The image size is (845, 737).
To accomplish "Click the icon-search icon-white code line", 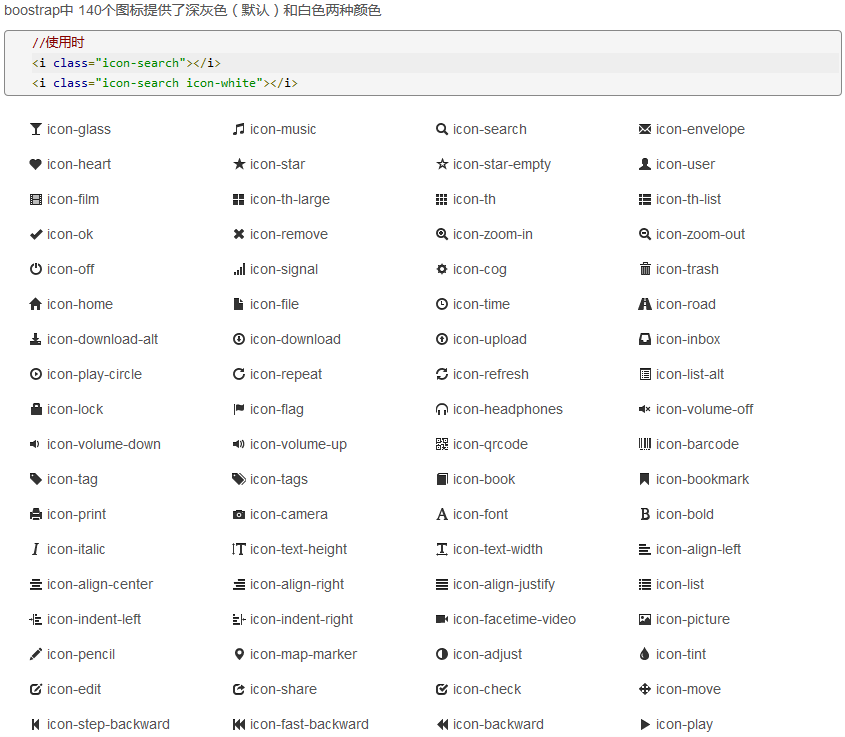I will [165, 83].
